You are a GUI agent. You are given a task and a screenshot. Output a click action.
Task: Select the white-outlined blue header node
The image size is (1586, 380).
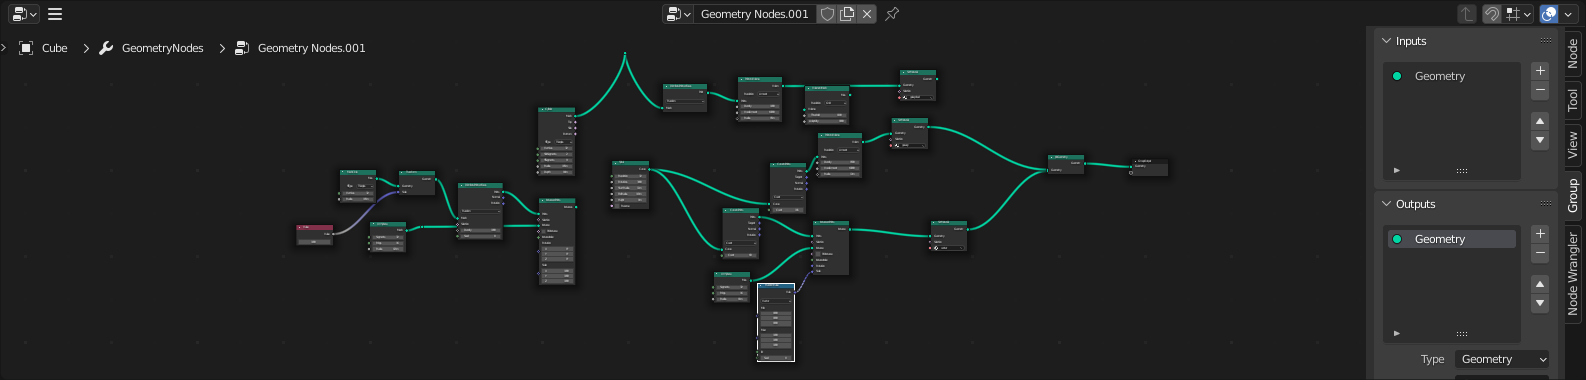[x=776, y=322]
